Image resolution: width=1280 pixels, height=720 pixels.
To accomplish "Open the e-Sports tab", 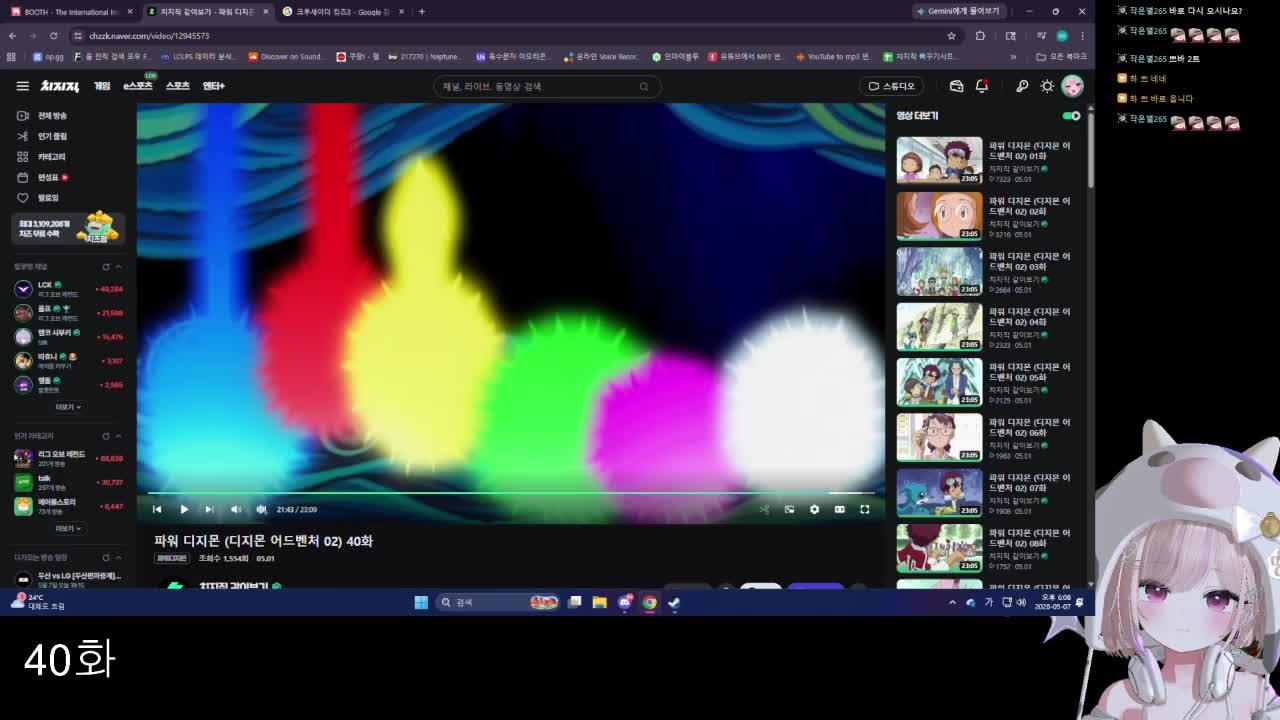I will pyautogui.click(x=138, y=86).
